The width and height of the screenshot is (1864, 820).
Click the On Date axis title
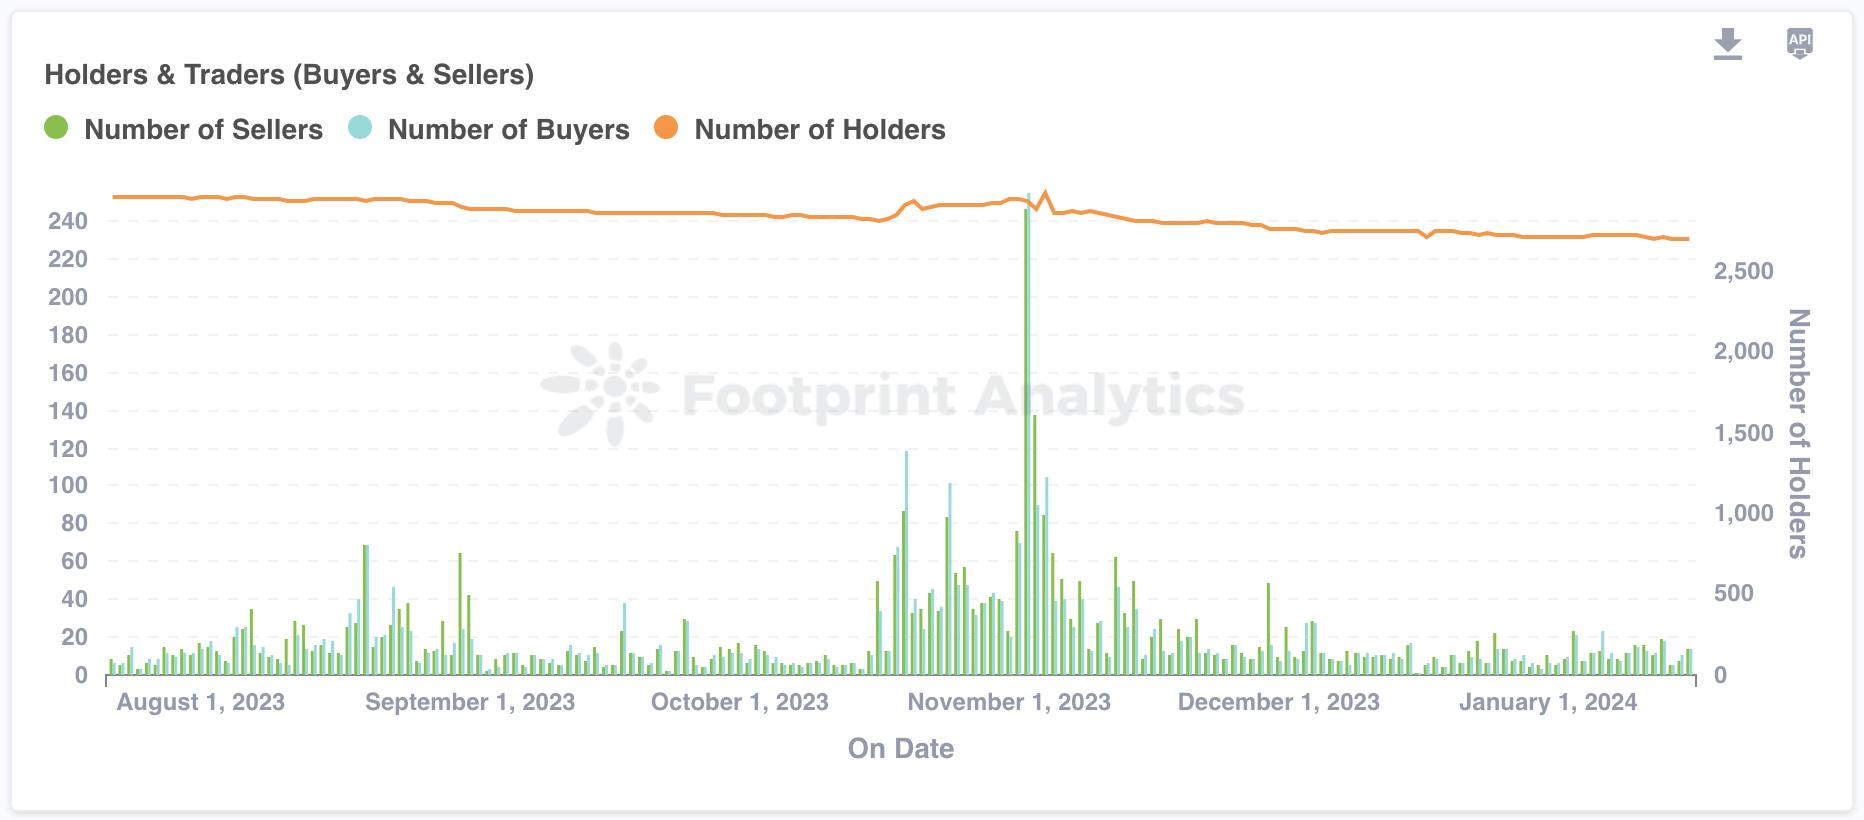900,749
